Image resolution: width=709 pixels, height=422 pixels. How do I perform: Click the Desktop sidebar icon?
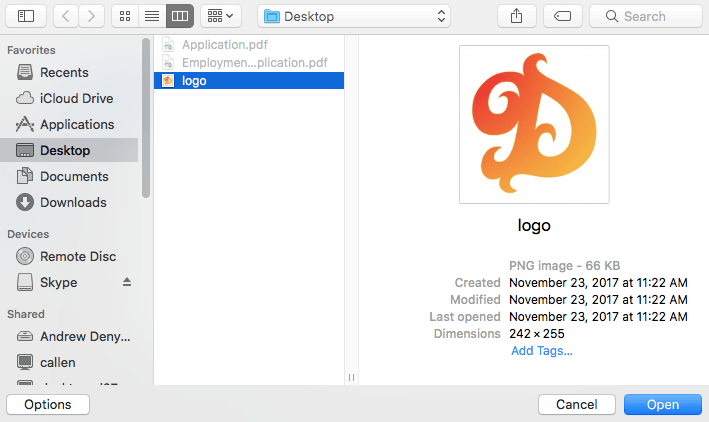tap(25, 150)
